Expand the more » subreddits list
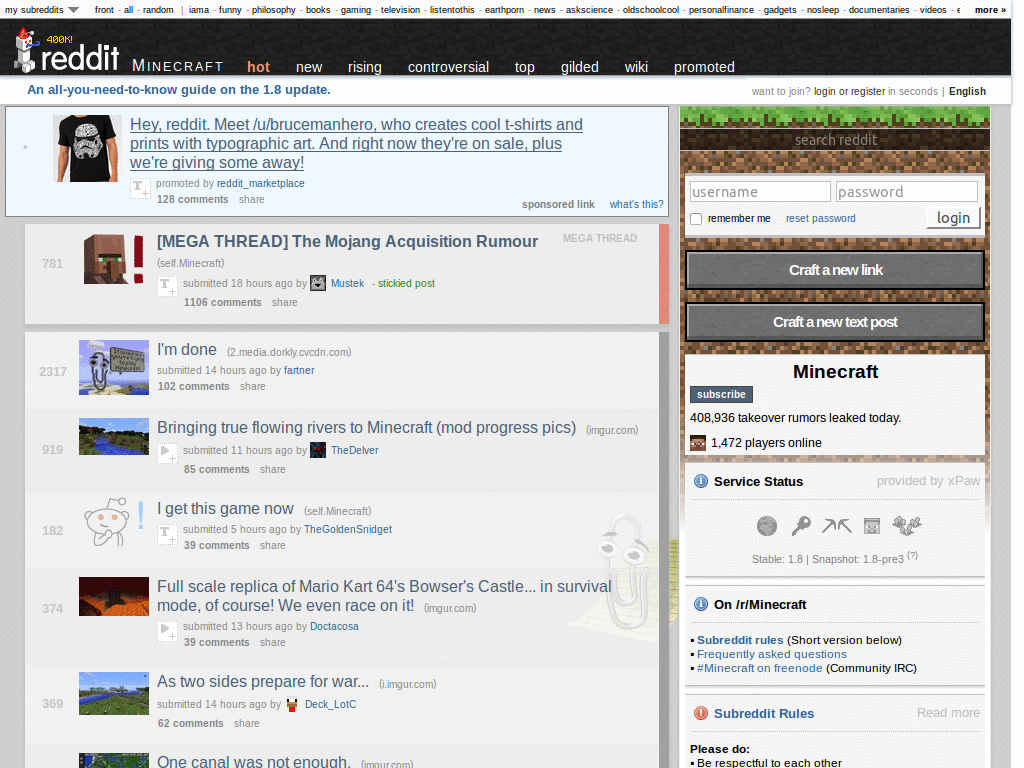The width and height of the screenshot is (1024, 768). 990,10
